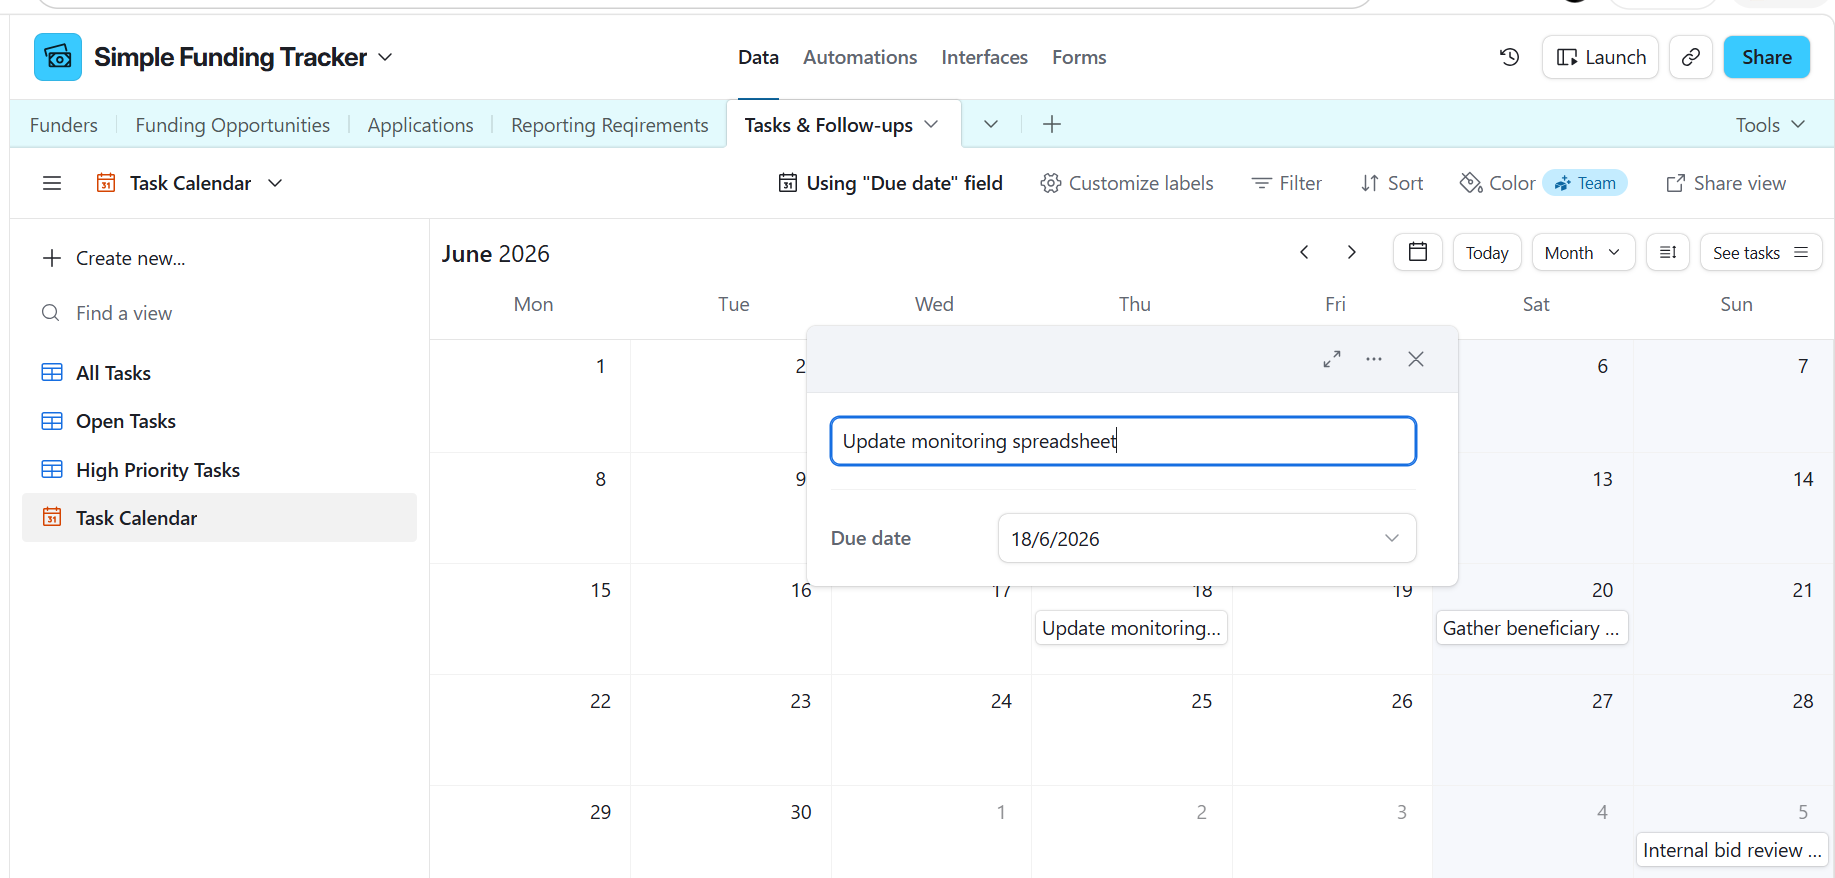
Task: Switch to the Automations tab
Action: (x=860, y=57)
